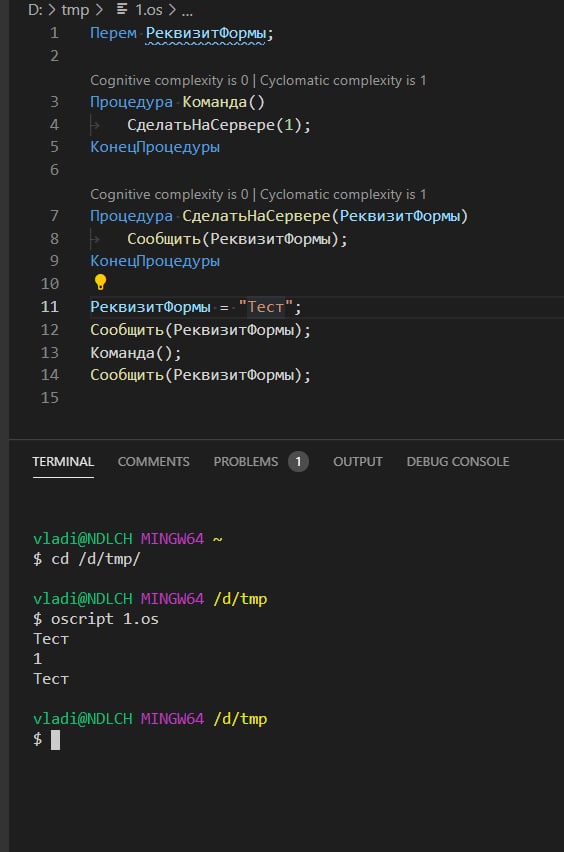
Task: Place cursor in "Тест" string literal
Action: [266, 307]
